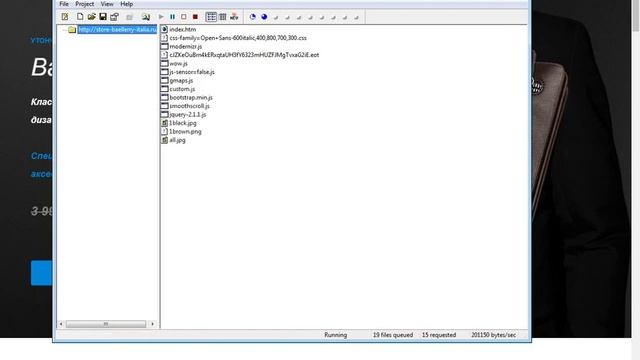Open the Help menu

click(x=127, y=4)
